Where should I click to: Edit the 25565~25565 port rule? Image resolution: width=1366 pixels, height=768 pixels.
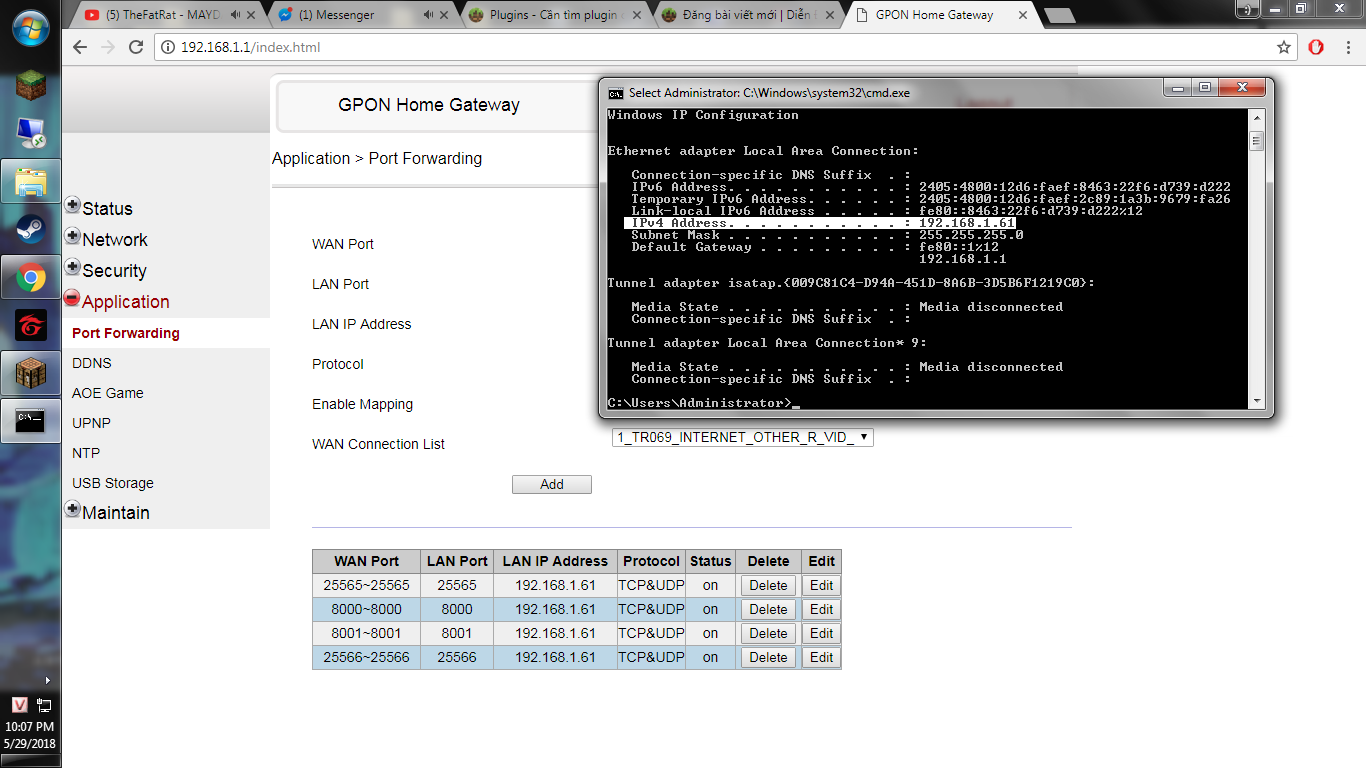click(x=821, y=585)
